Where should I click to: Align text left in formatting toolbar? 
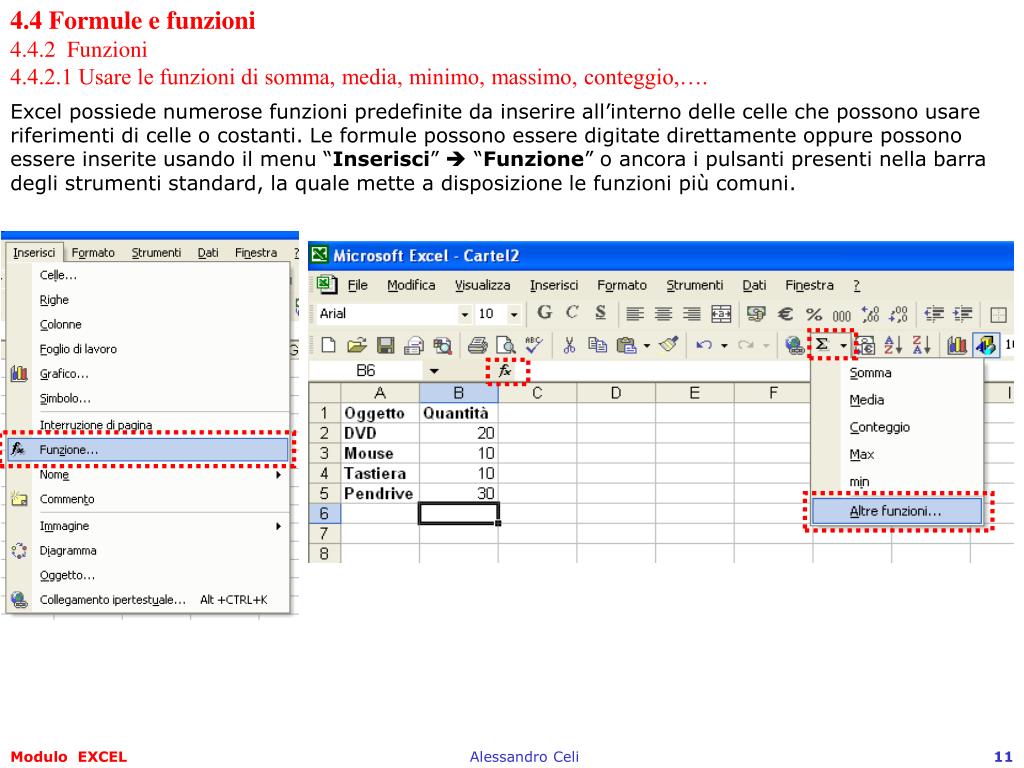634,314
